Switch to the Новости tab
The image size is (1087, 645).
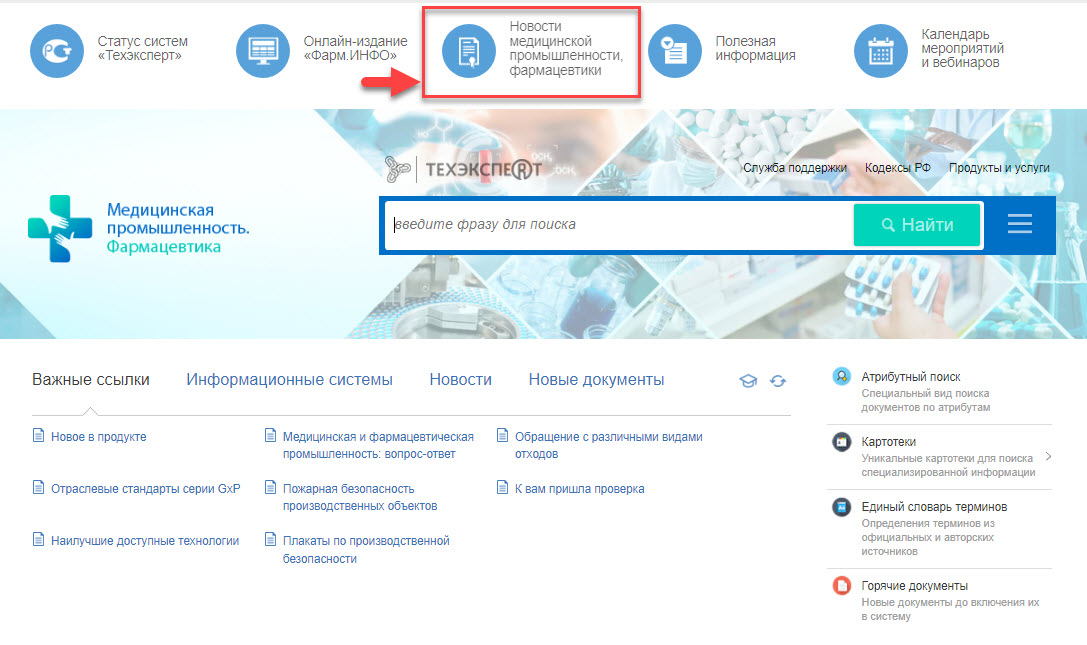tap(460, 380)
